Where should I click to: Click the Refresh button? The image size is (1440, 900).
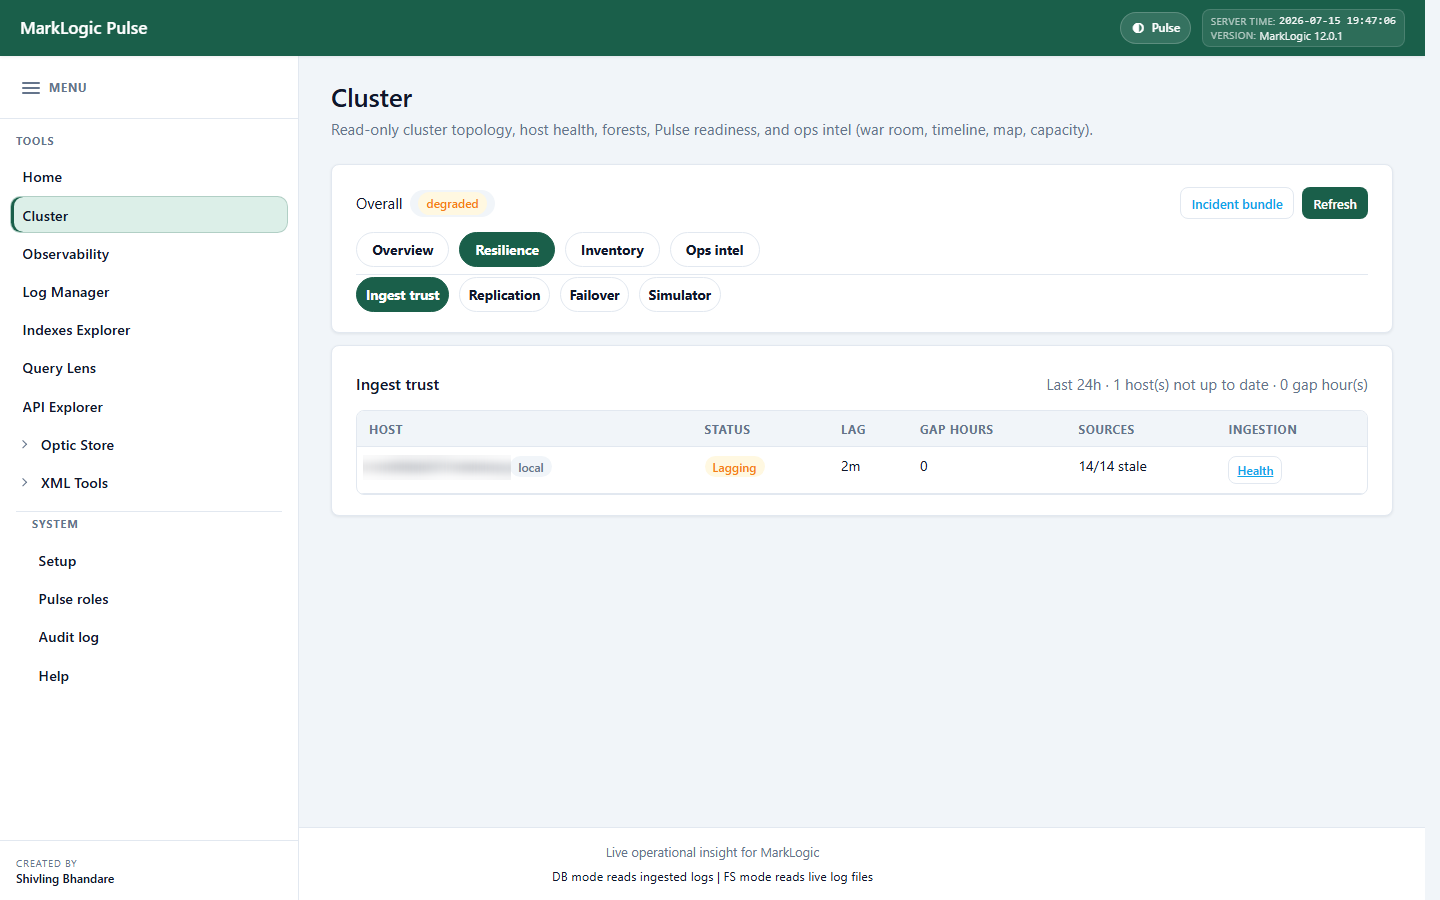pyautogui.click(x=1335, y=204)
